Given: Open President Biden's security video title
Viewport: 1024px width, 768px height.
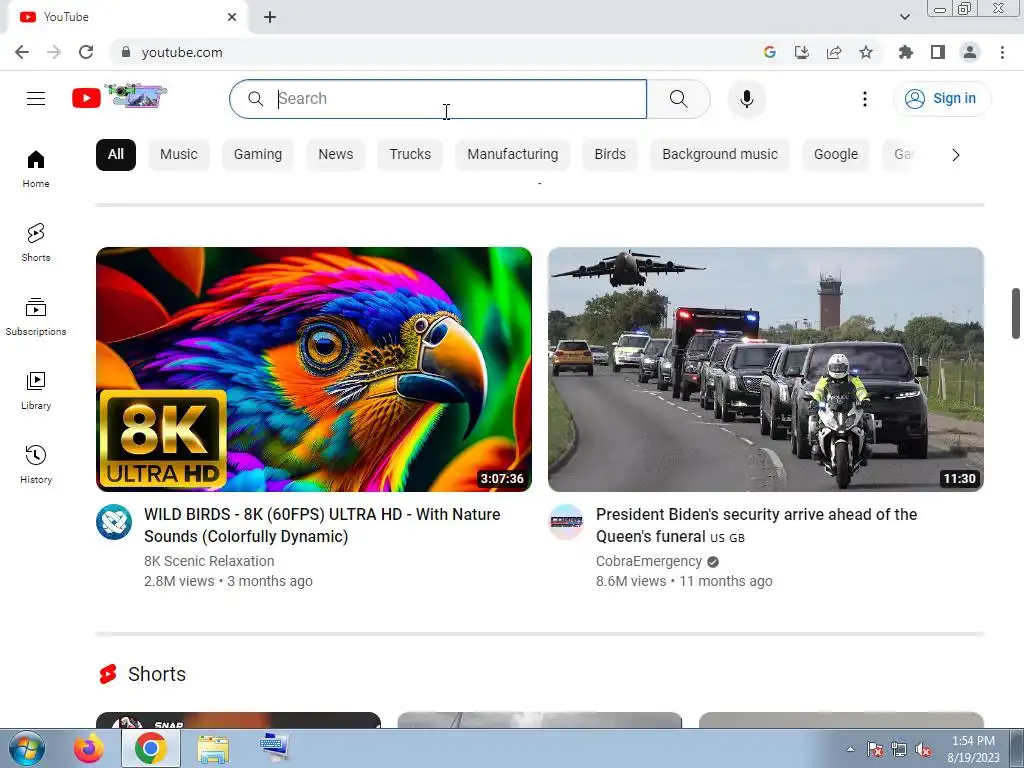Looking at the screenshot, I should point(756,525).
